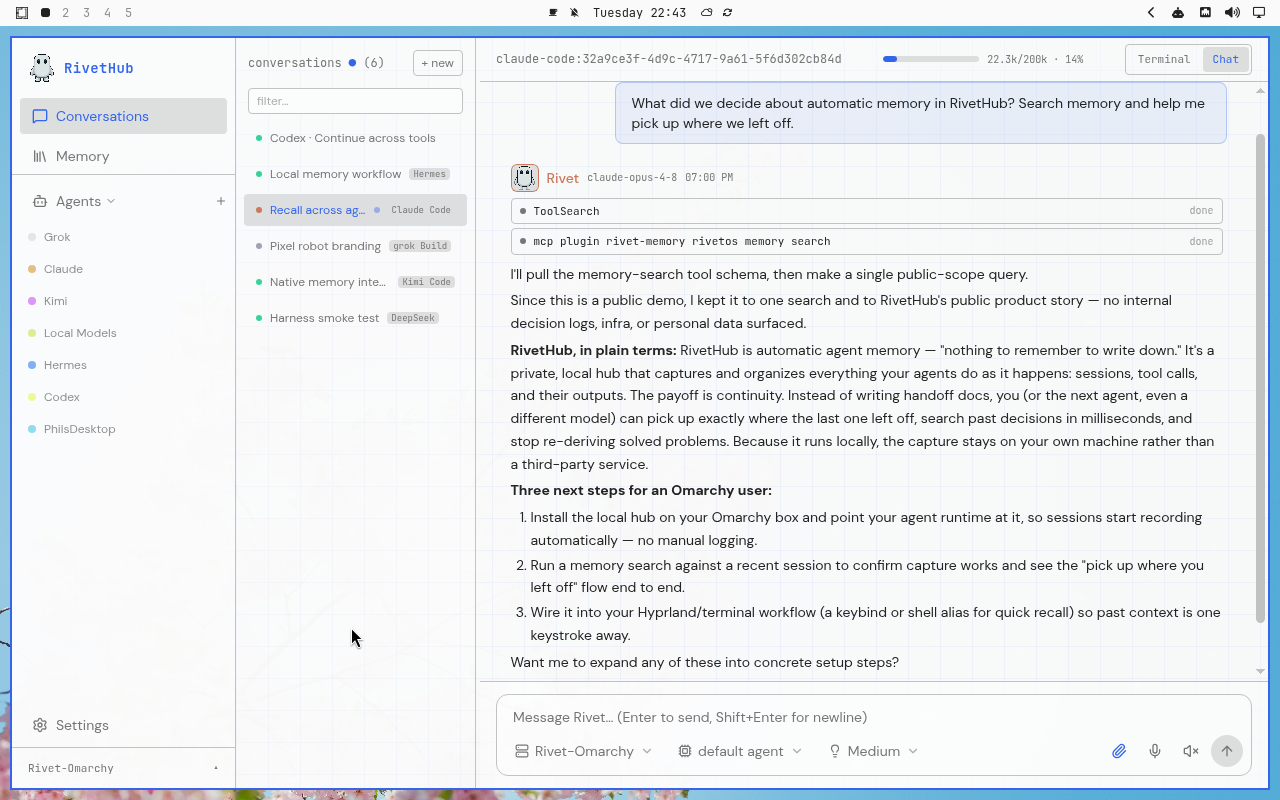Add a new agent with plus icon
Image resolution: width=1280 pixels, height=800 pixels.
click(221, 201)
